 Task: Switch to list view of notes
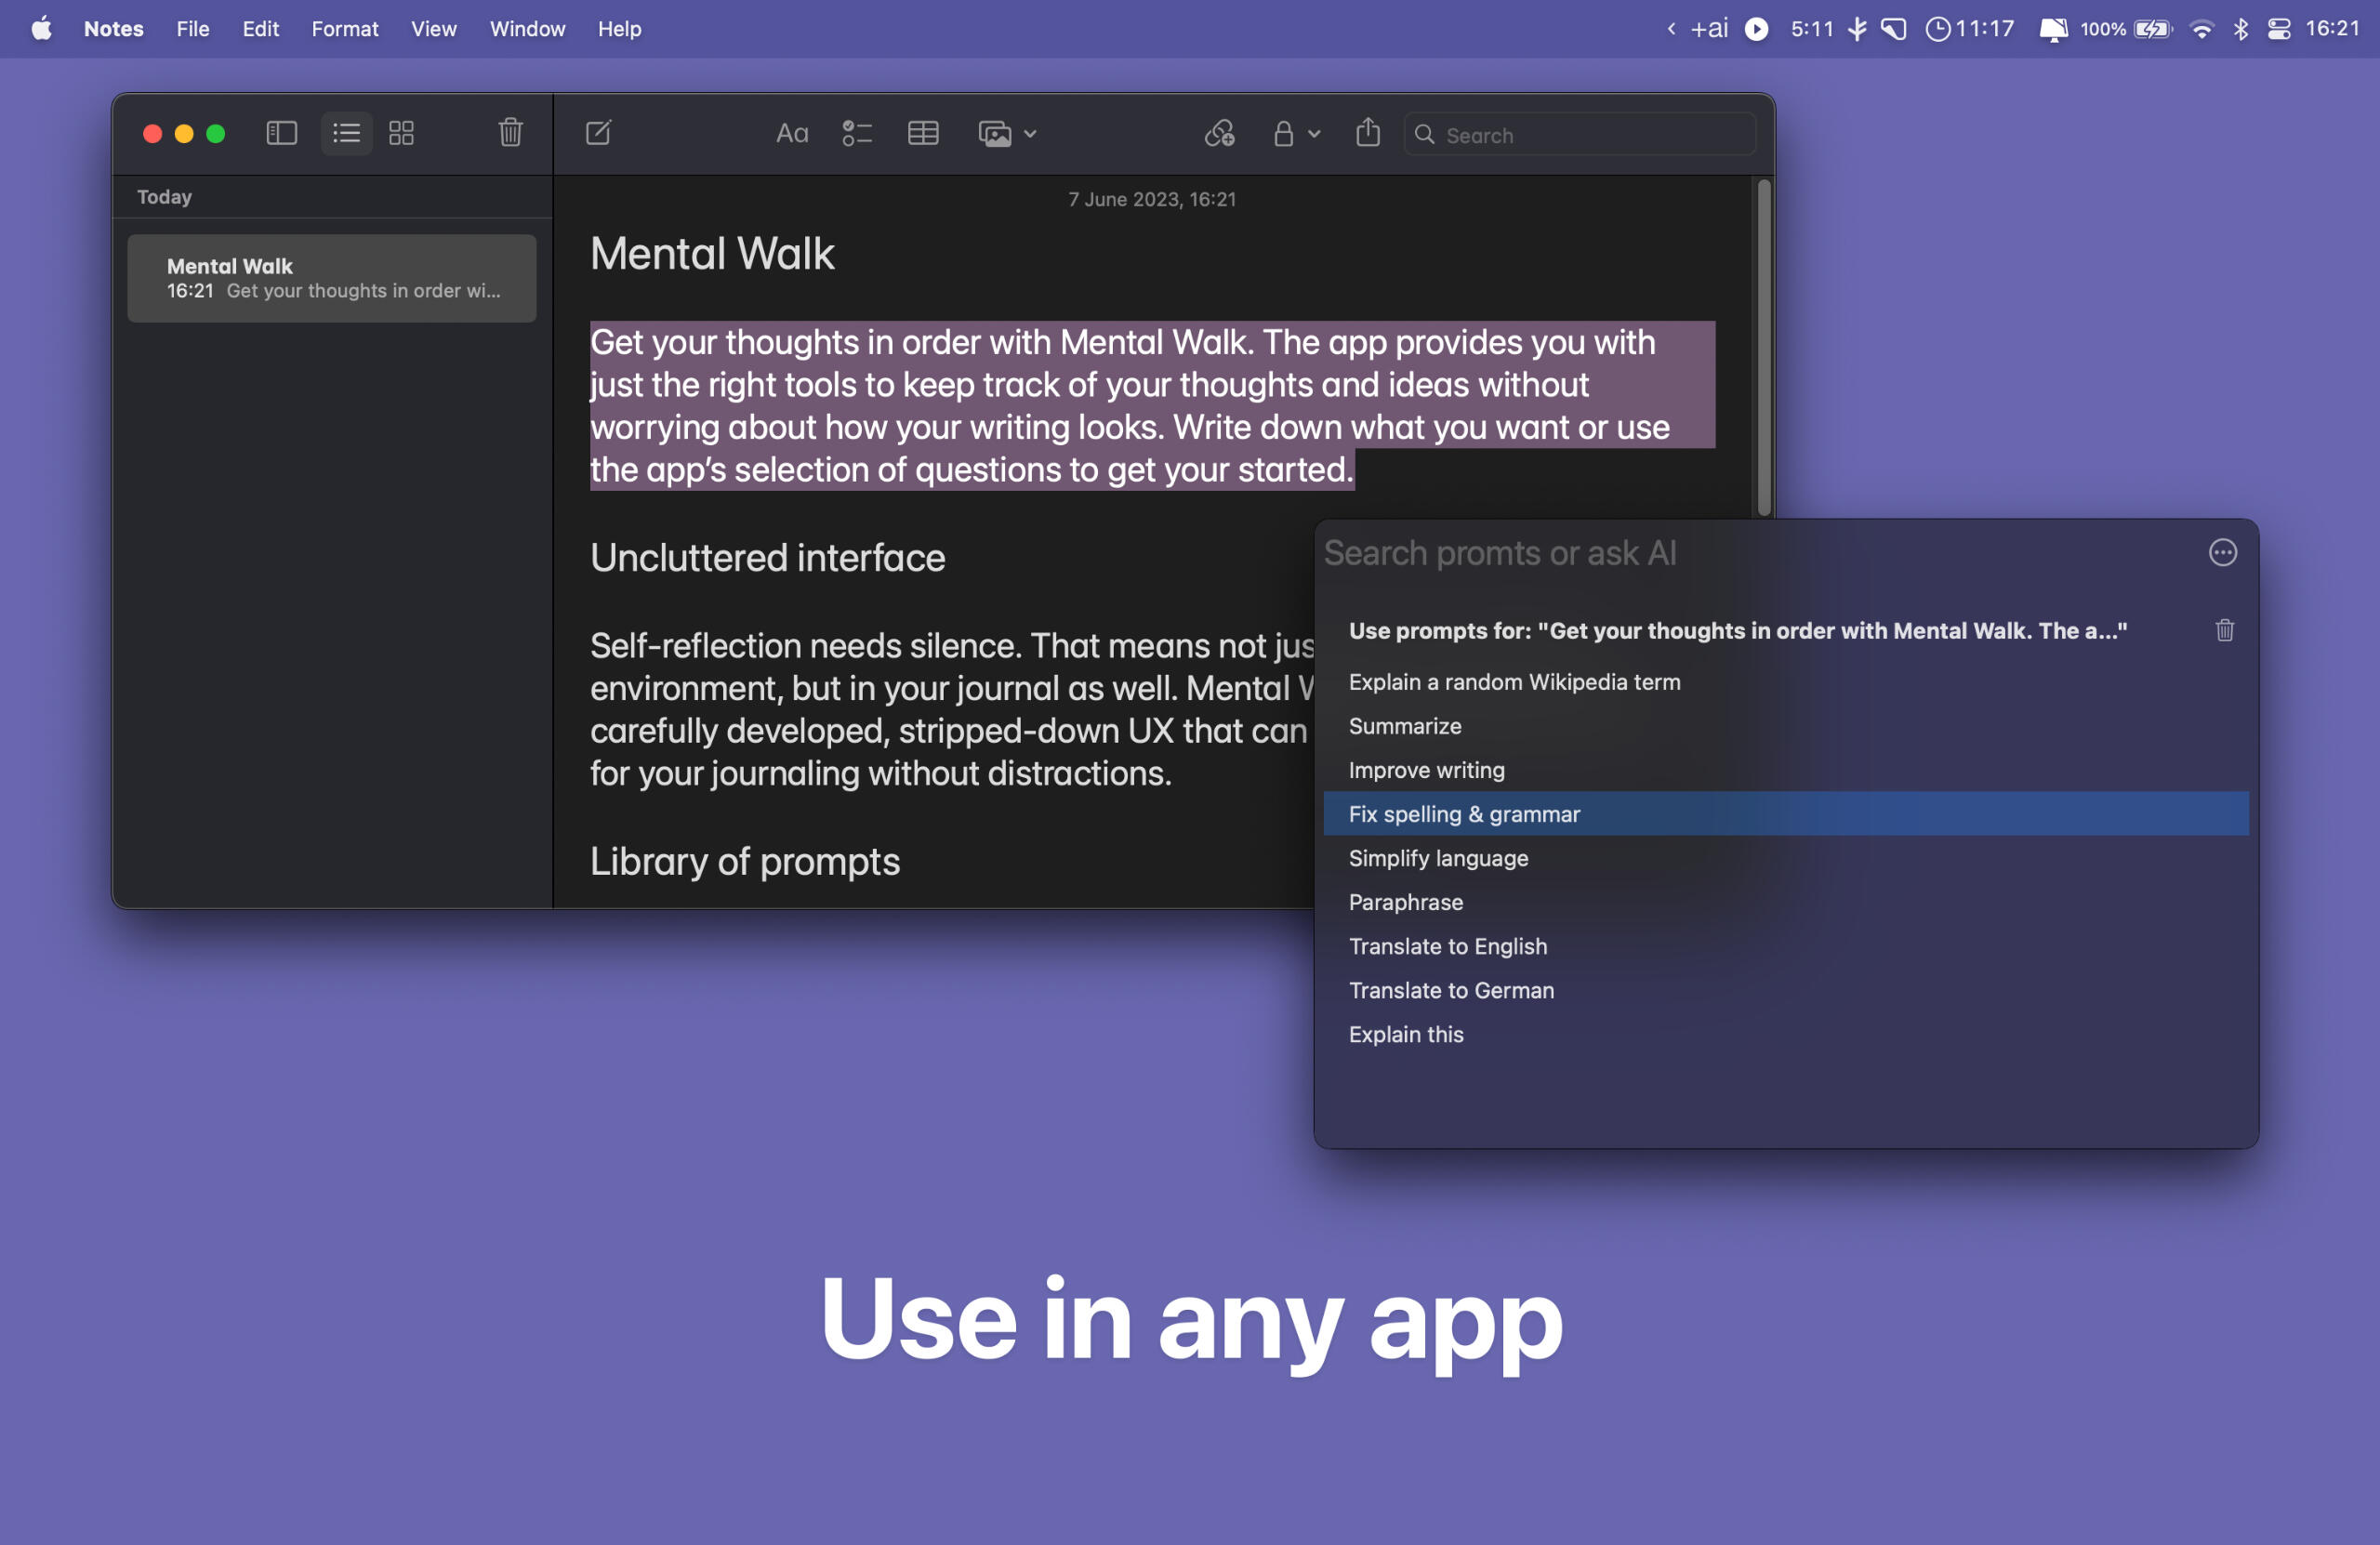[346, 133]
